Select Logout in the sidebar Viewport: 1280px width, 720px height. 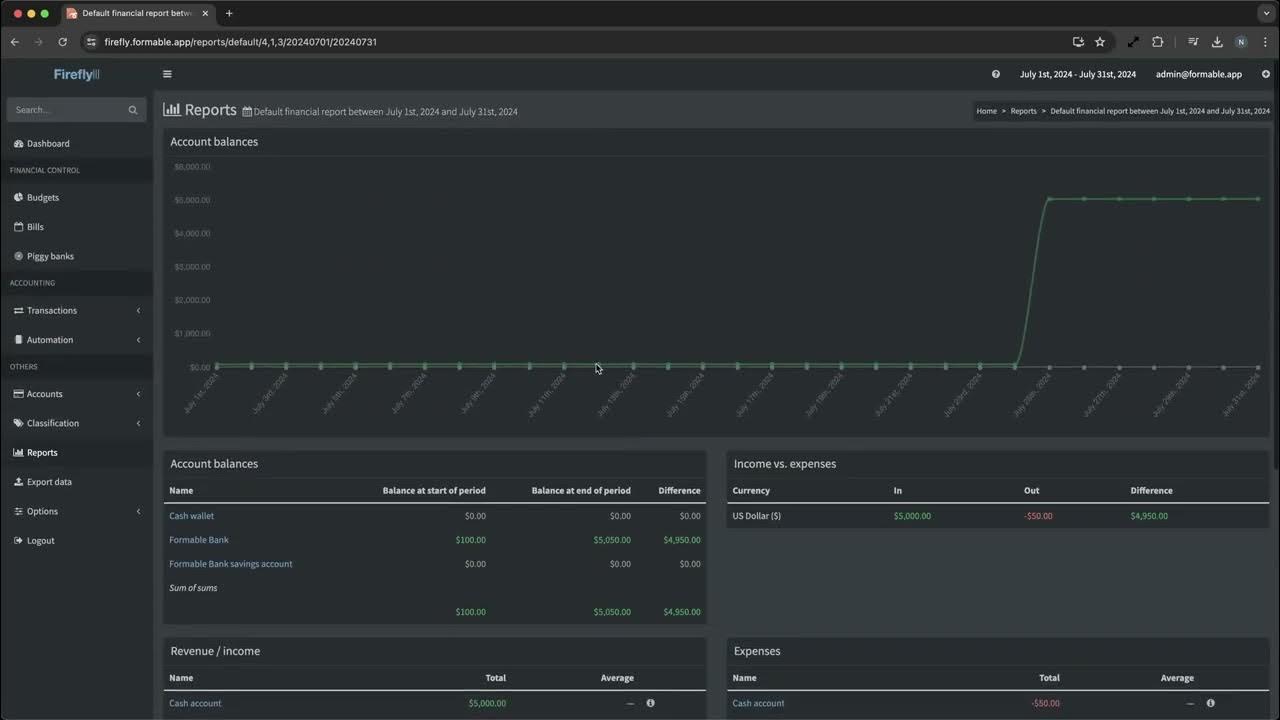point(41,541)
